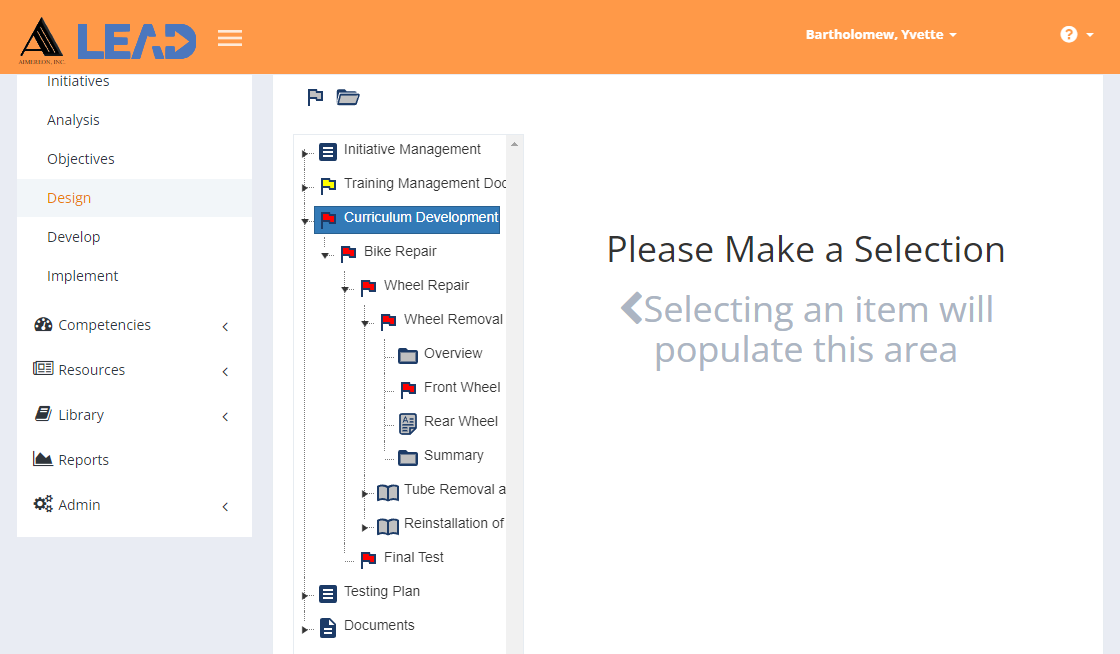Viewport: 1120px width, 654px height.
Task: Click the Competencies gauge icon
Action: click(x=43, y=324)
